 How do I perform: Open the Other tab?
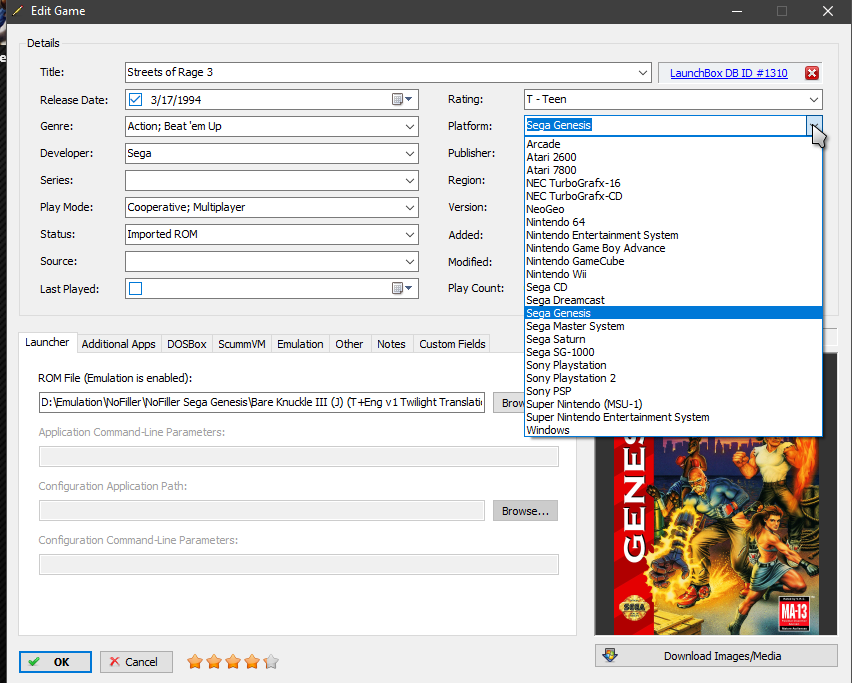click(x=349, y=344)
